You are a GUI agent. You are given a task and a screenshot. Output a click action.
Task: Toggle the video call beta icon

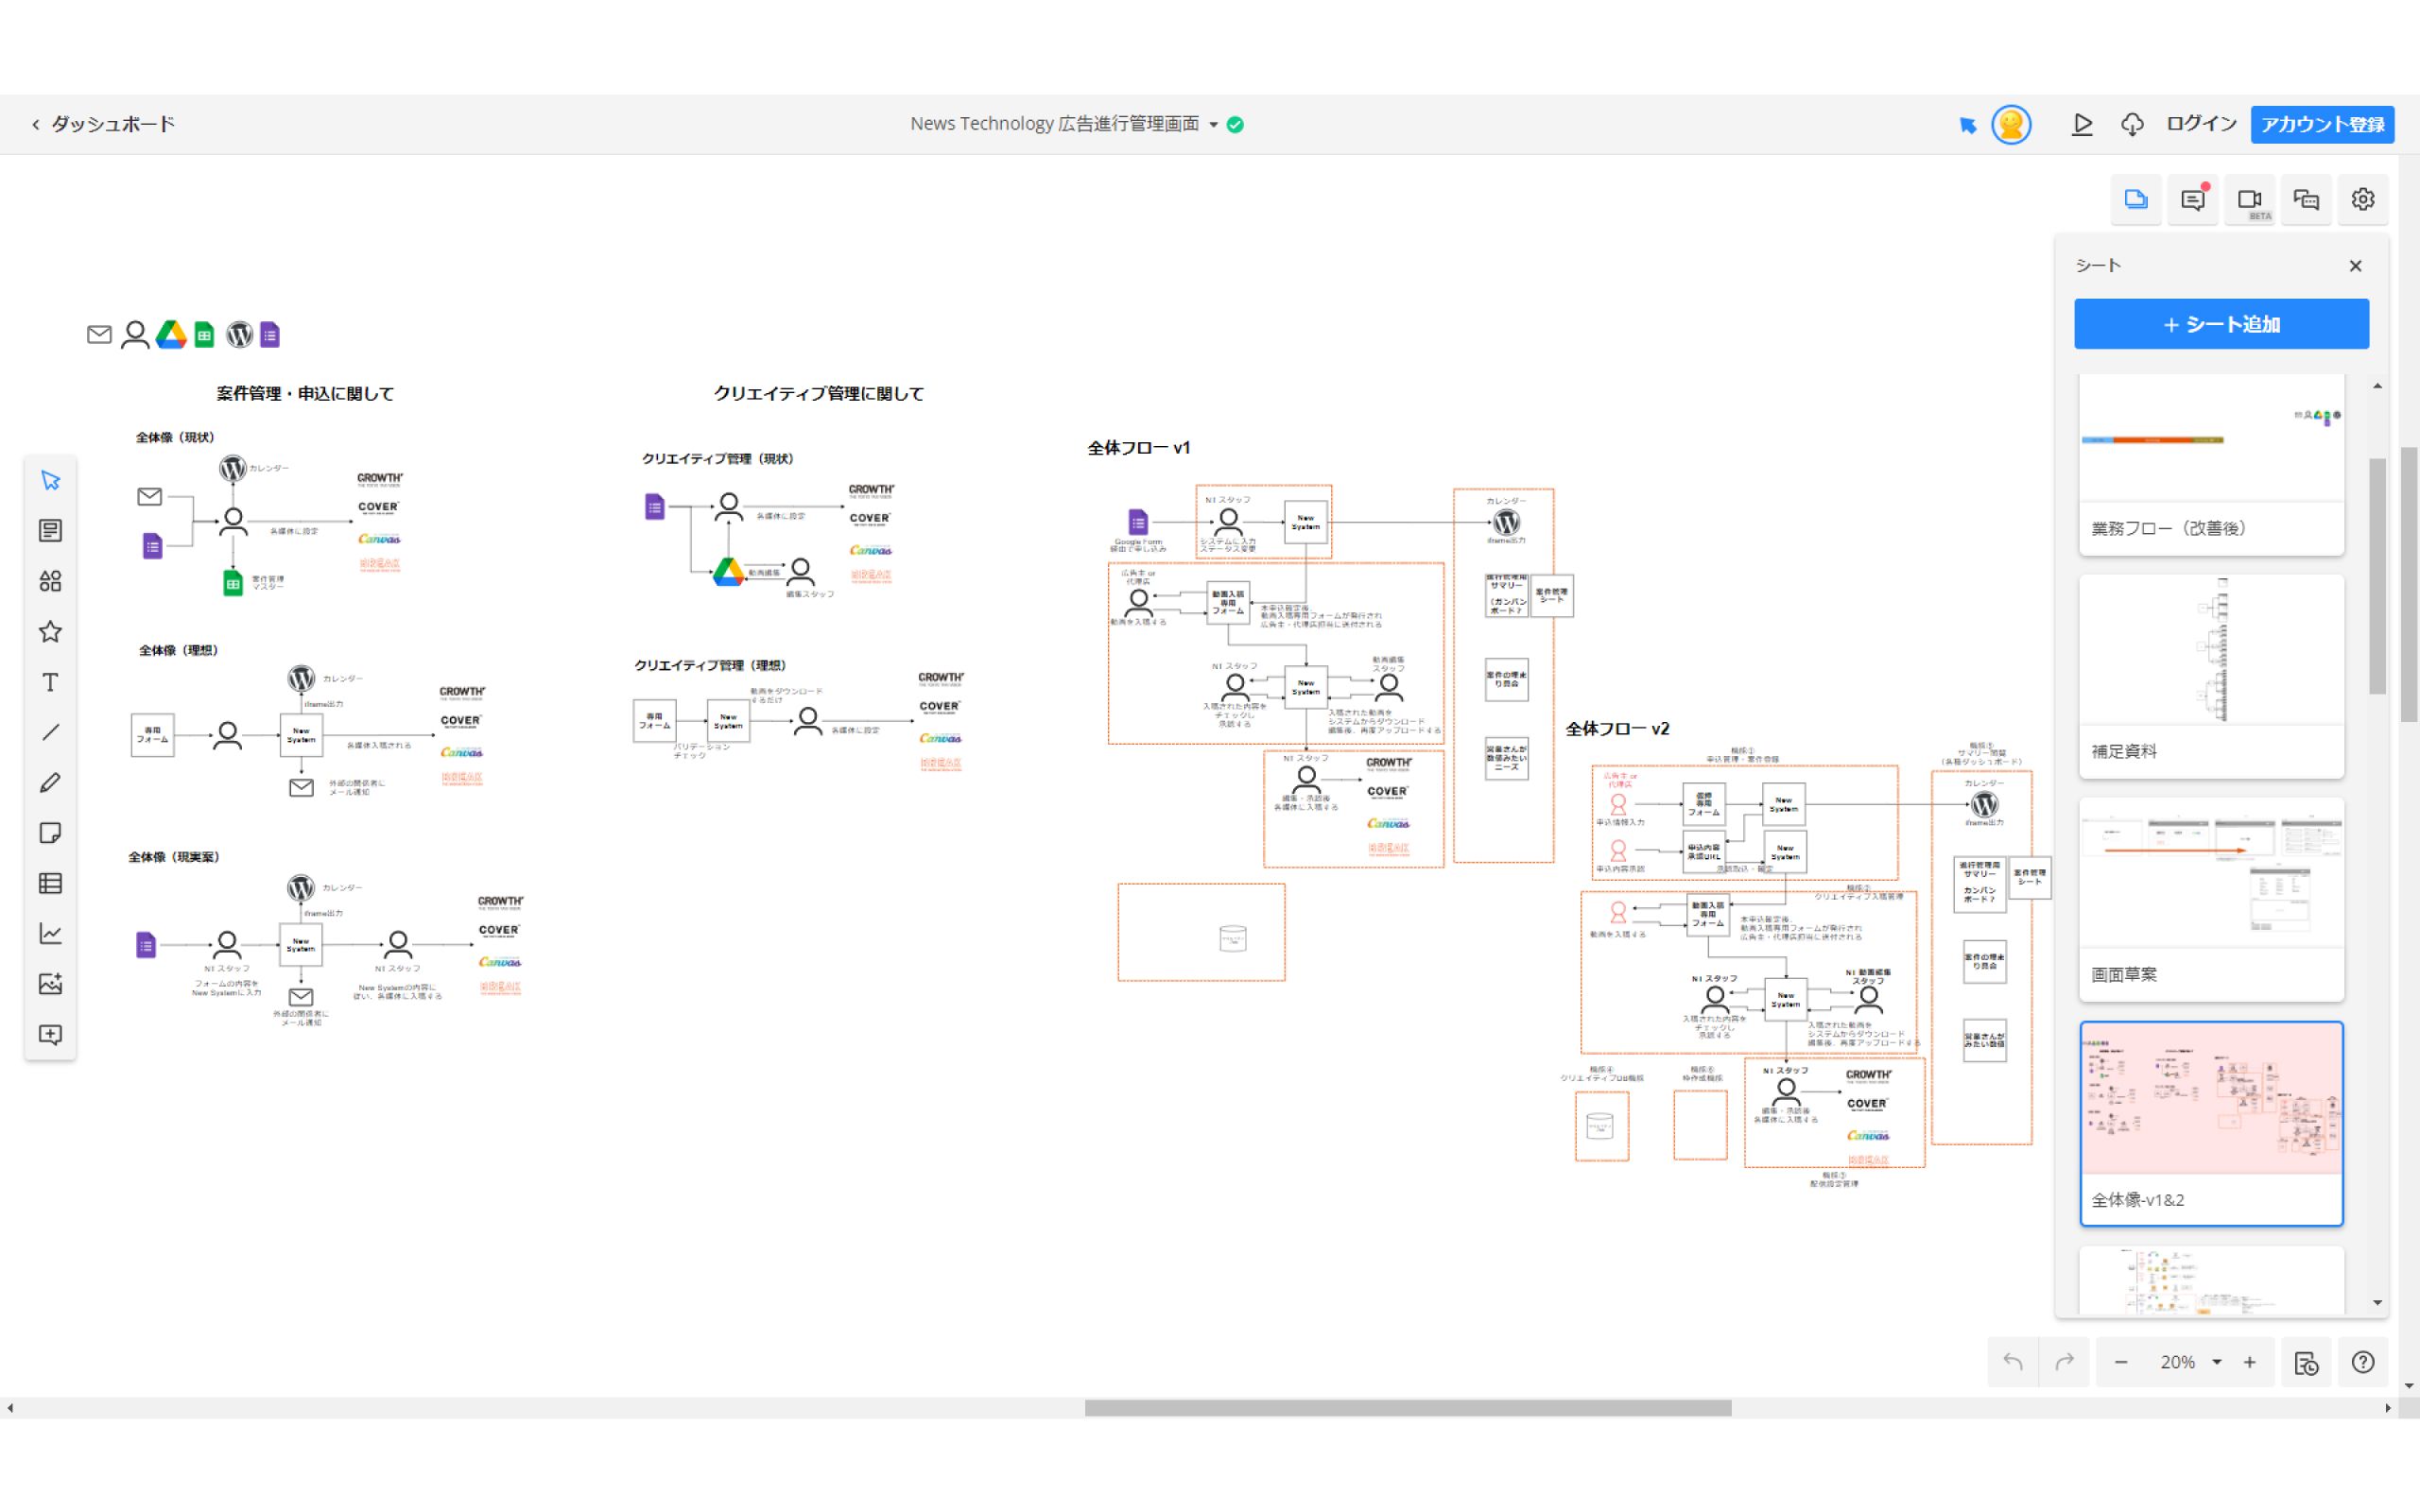pyautogui.click(x=2249, y=199)
